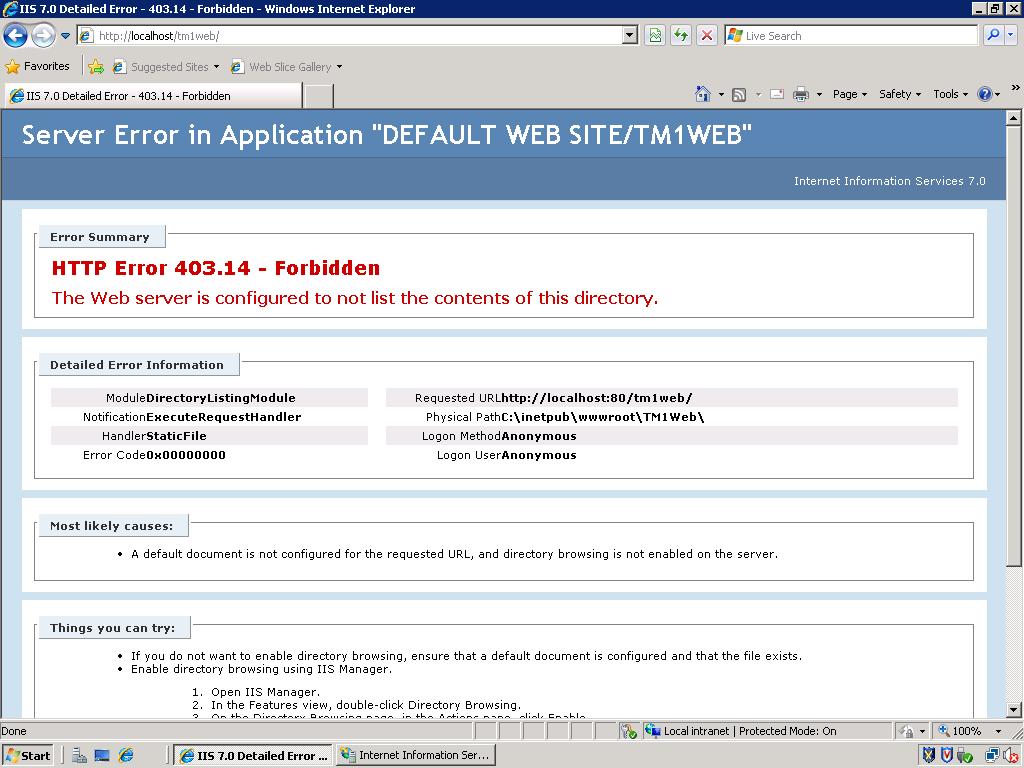This screenshot has width=1024, height=768.
Task: Click the 'StaticFile' handler value
Action: (176, 436)
